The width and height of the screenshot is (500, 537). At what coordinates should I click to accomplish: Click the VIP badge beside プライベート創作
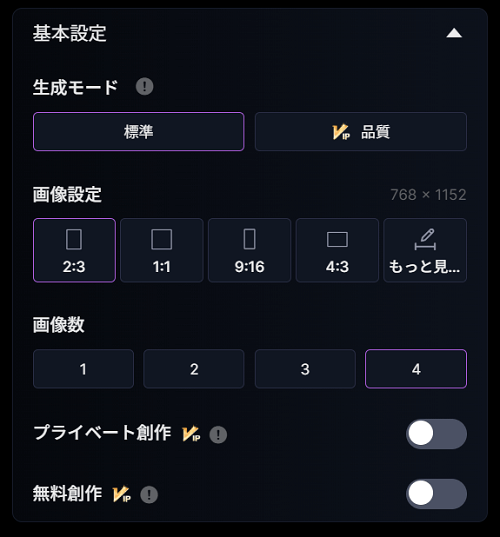click(x=191, y=434)
